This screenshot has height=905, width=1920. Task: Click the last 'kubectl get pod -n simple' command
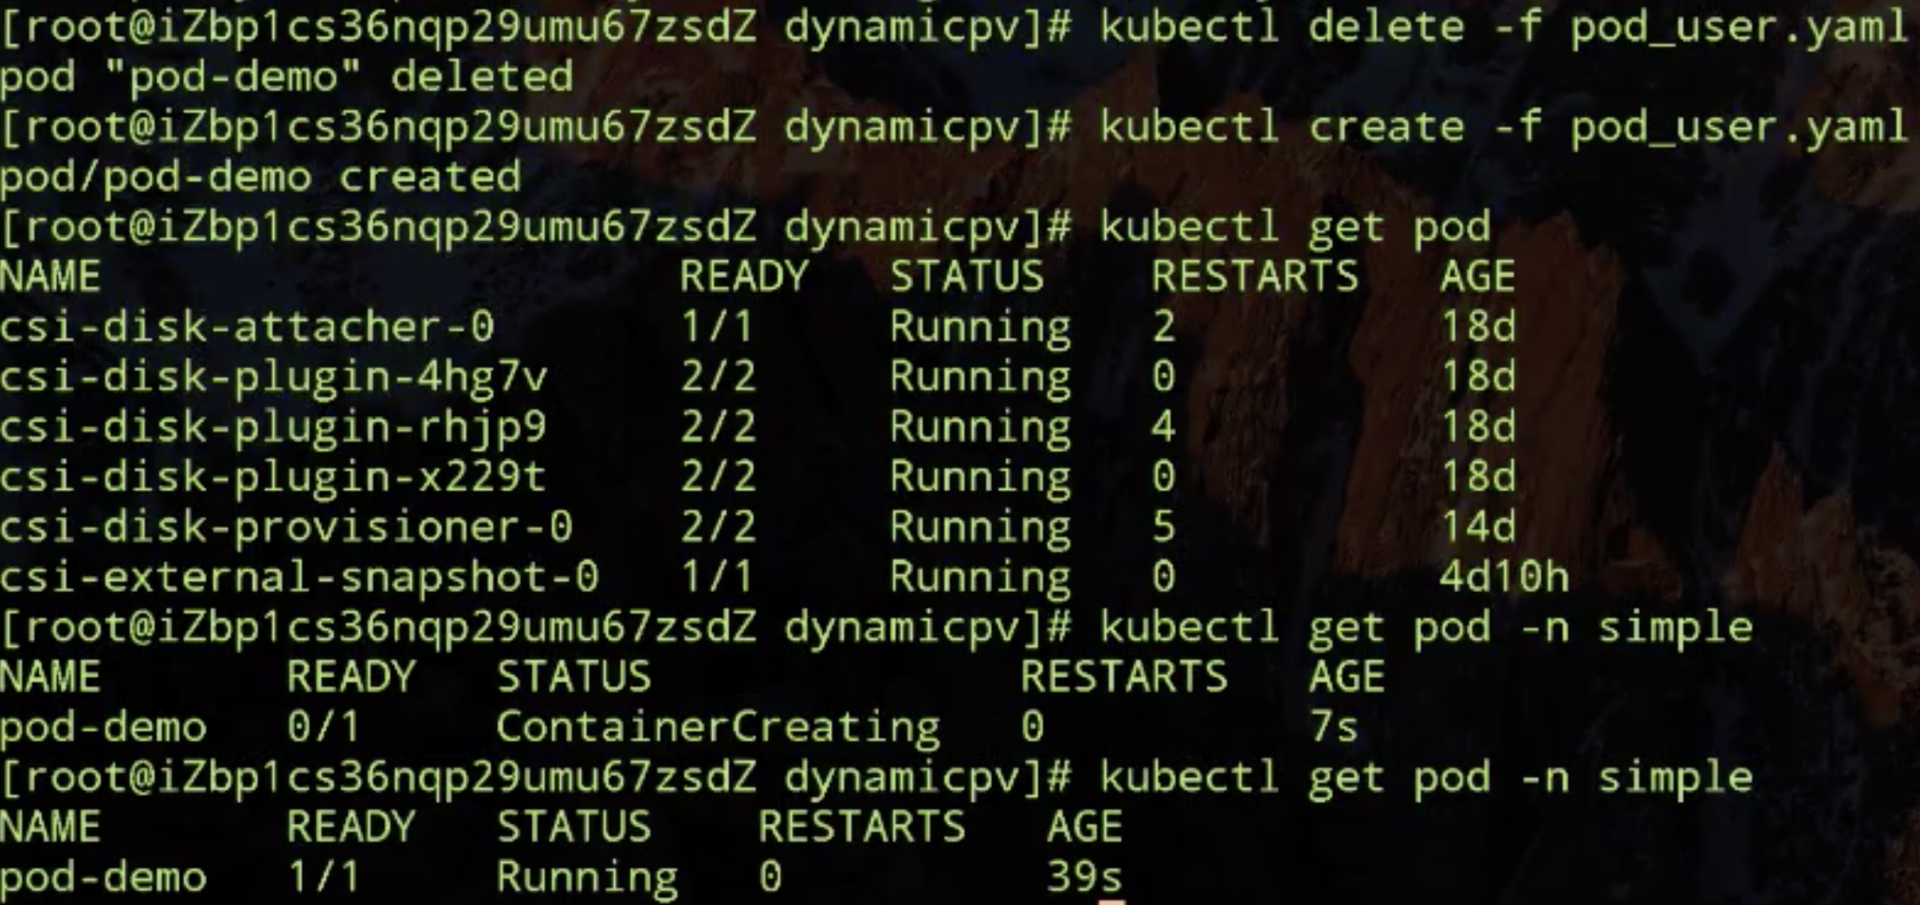[1426, 778]
